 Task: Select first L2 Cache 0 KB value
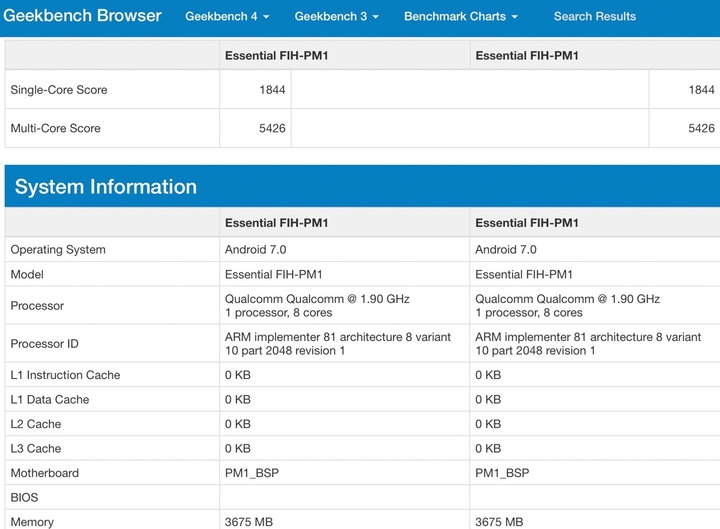click(x=238, y=424)
